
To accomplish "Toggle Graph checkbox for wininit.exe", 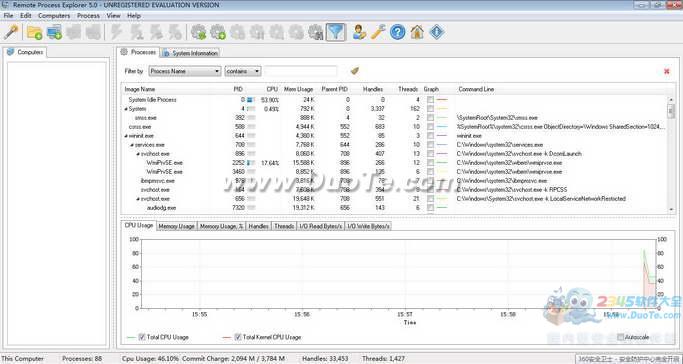I will pyautogui.click(x=430, y=136).
